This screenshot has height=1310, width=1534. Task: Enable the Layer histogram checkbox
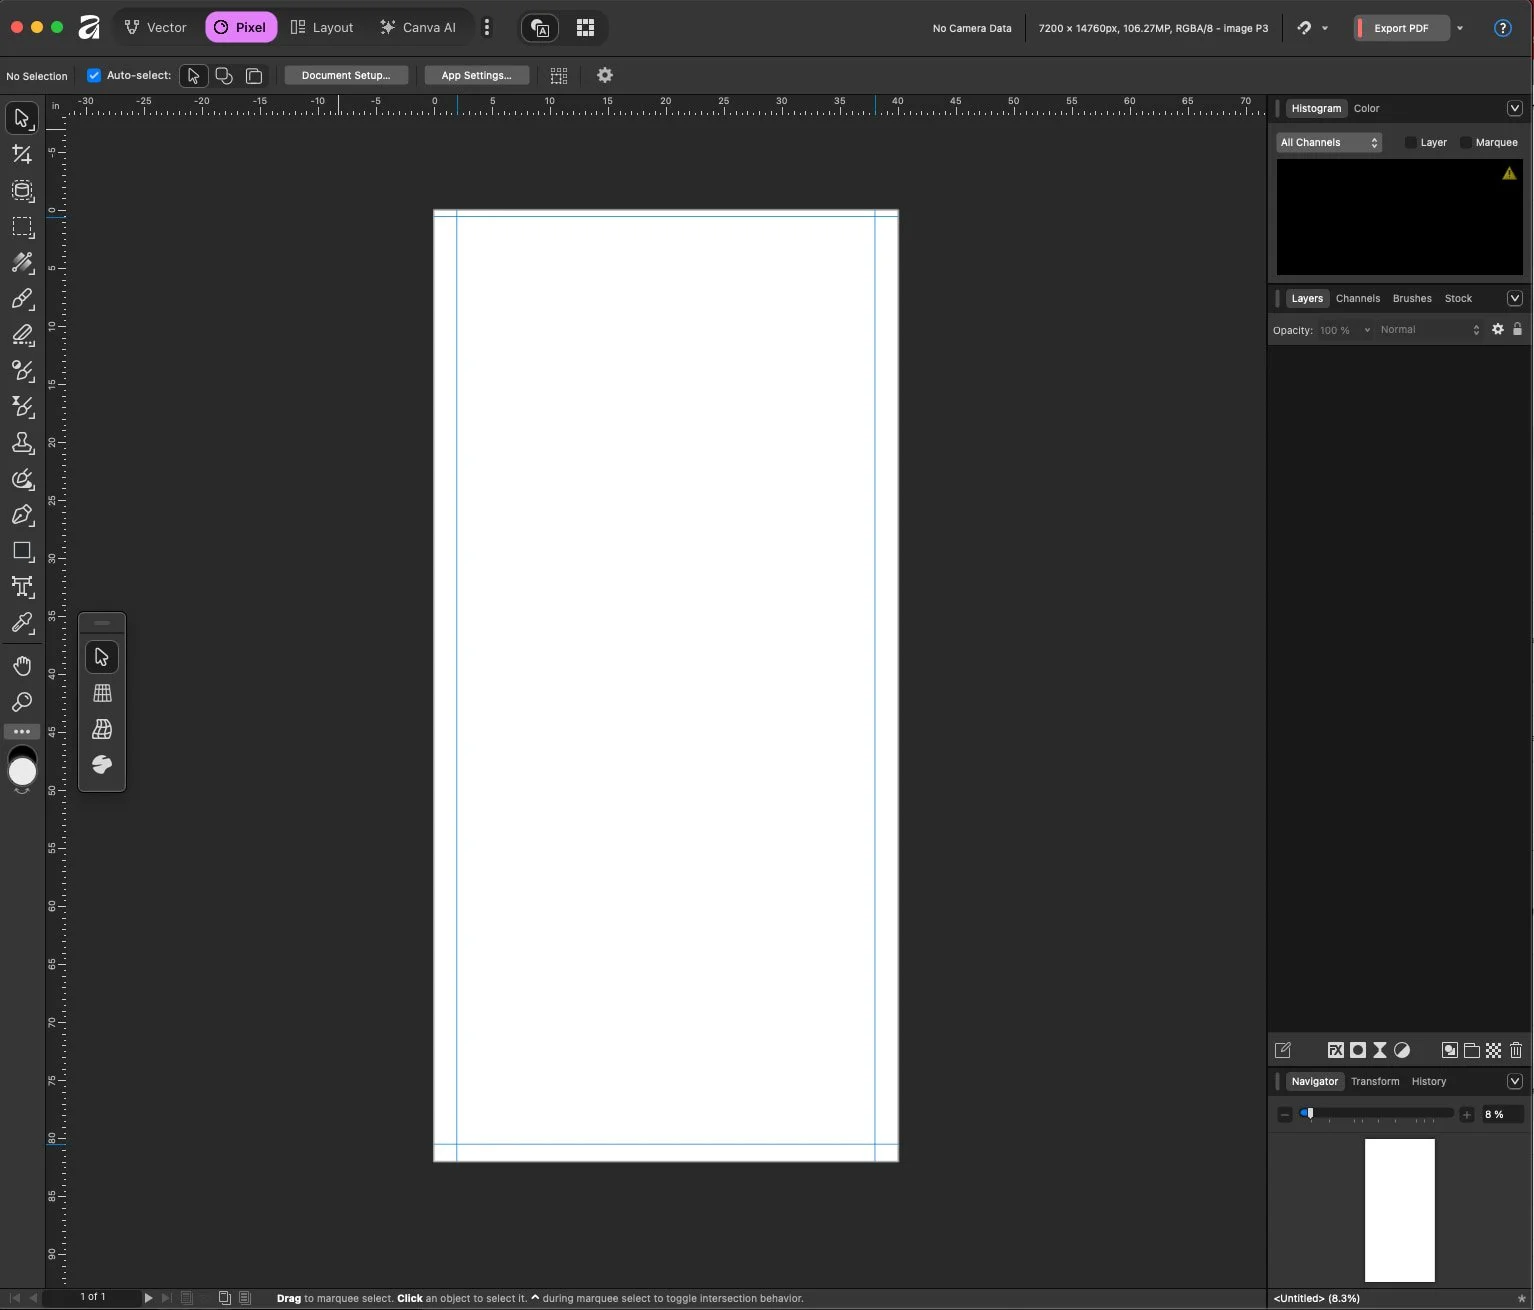[x=1409, y=142]
